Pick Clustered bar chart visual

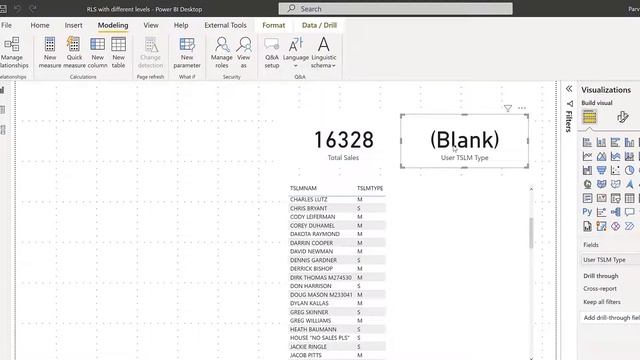tap(616, 142)
